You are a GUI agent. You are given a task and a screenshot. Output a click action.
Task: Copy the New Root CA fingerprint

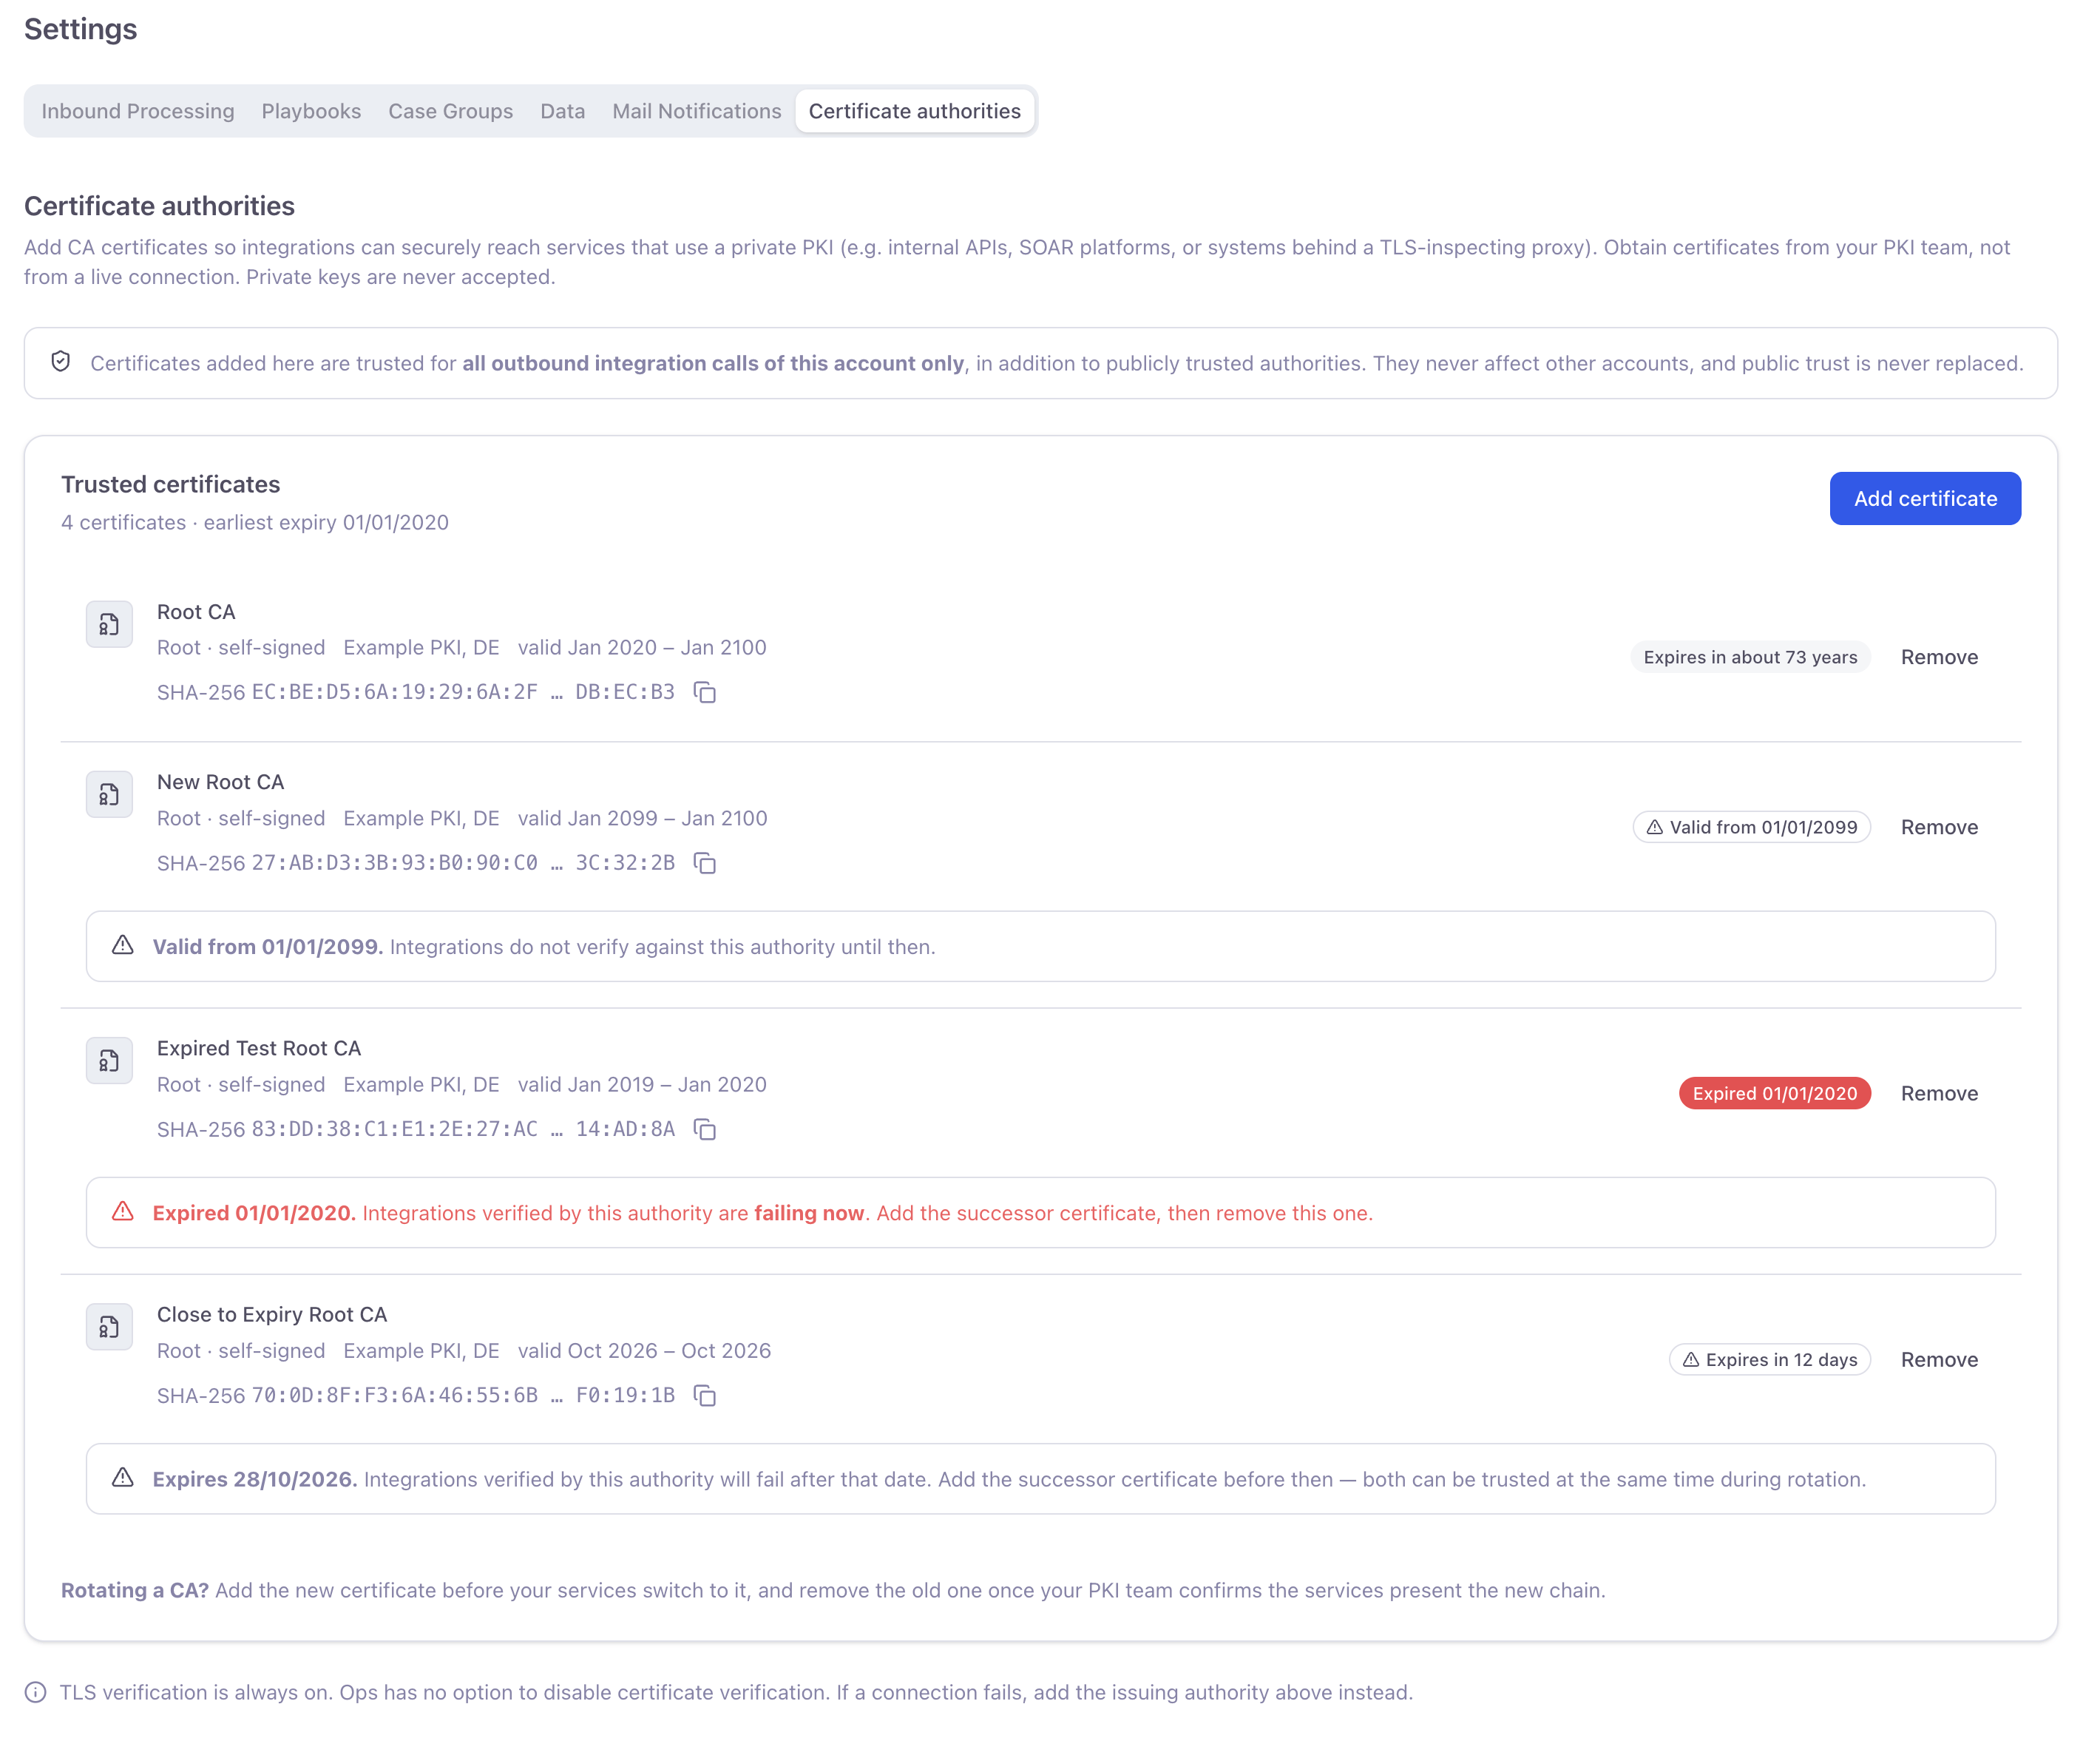(705, 863)
